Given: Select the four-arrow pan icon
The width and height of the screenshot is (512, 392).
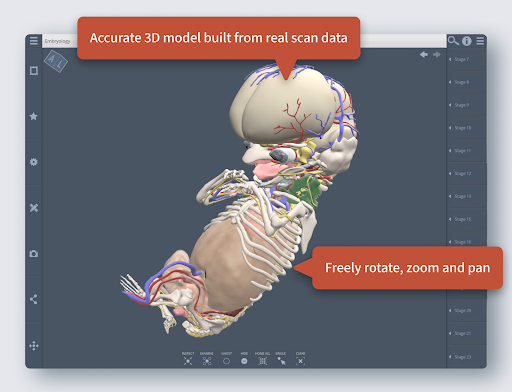Looking at the screenshot, I should point(34,346).
